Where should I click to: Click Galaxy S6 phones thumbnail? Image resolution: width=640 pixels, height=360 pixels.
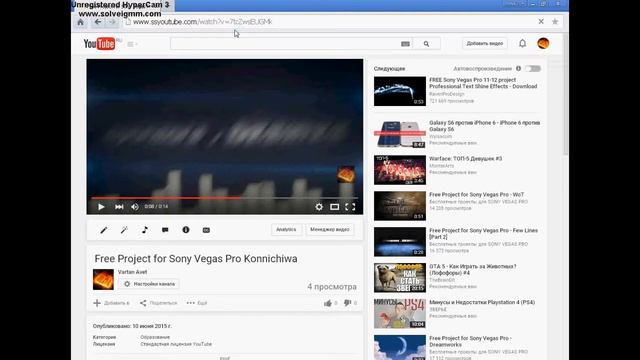tap(400, 134)
